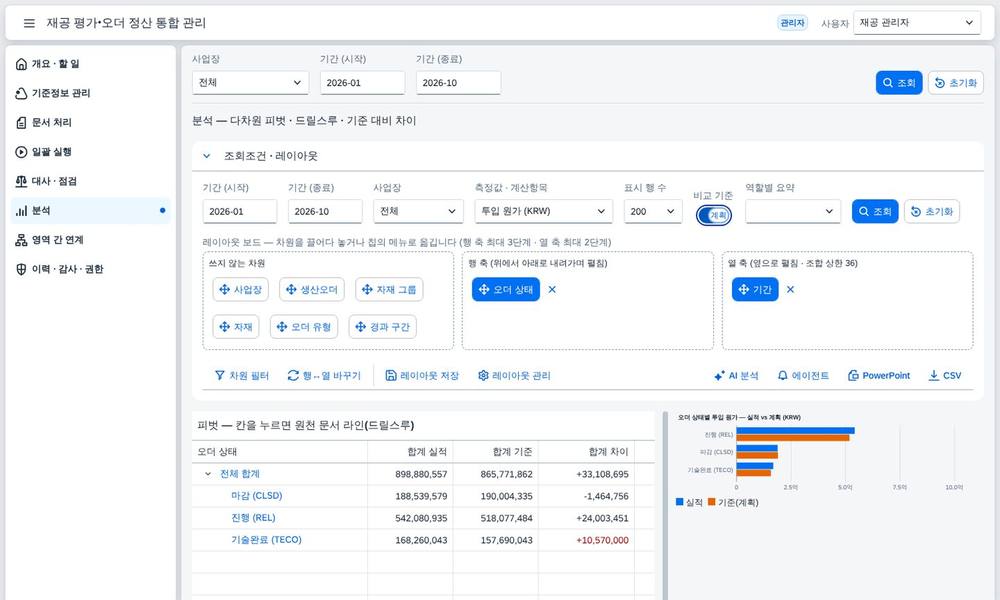
Task: Toggle the 비교 기준 계획 switch
Action: (714, 216)
